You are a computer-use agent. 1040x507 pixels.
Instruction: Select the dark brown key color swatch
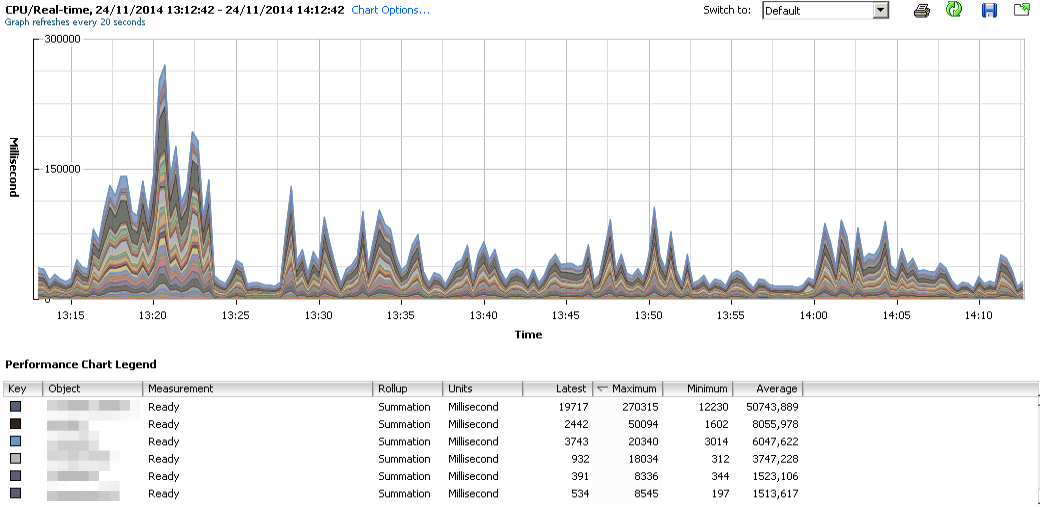click(15, 424)
